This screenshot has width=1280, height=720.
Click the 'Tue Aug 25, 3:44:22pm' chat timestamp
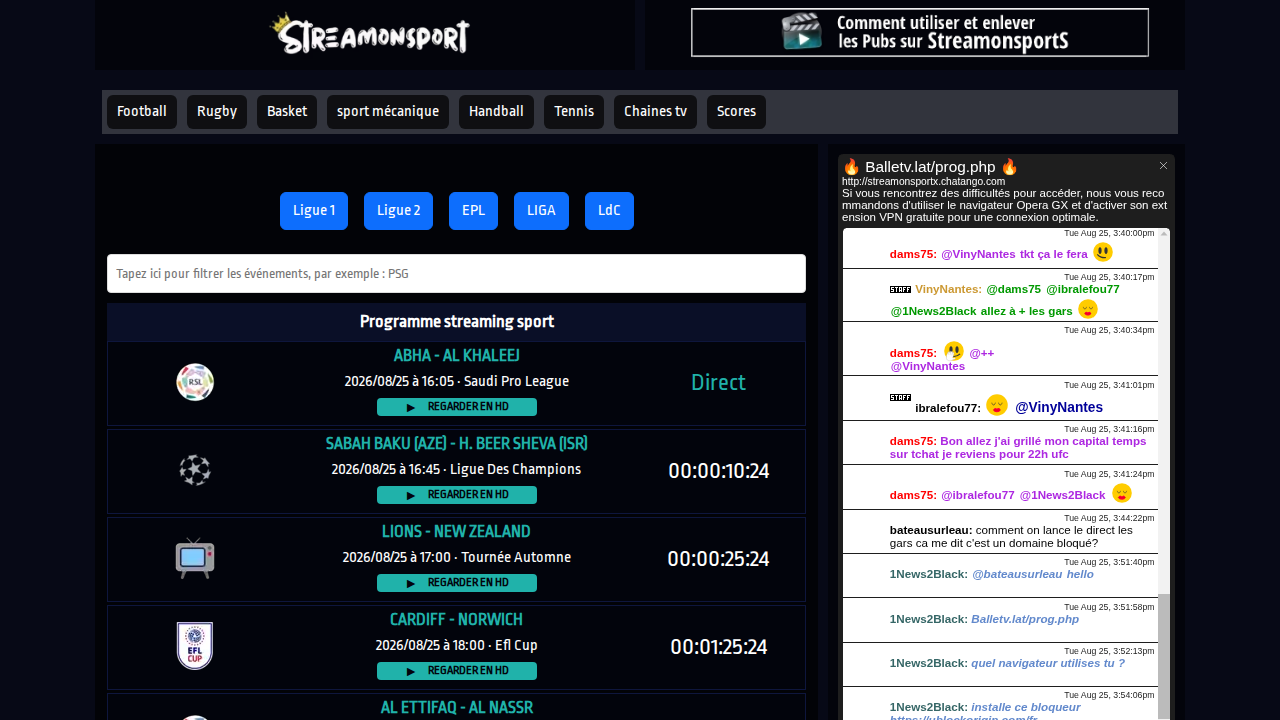[1109, 518]
